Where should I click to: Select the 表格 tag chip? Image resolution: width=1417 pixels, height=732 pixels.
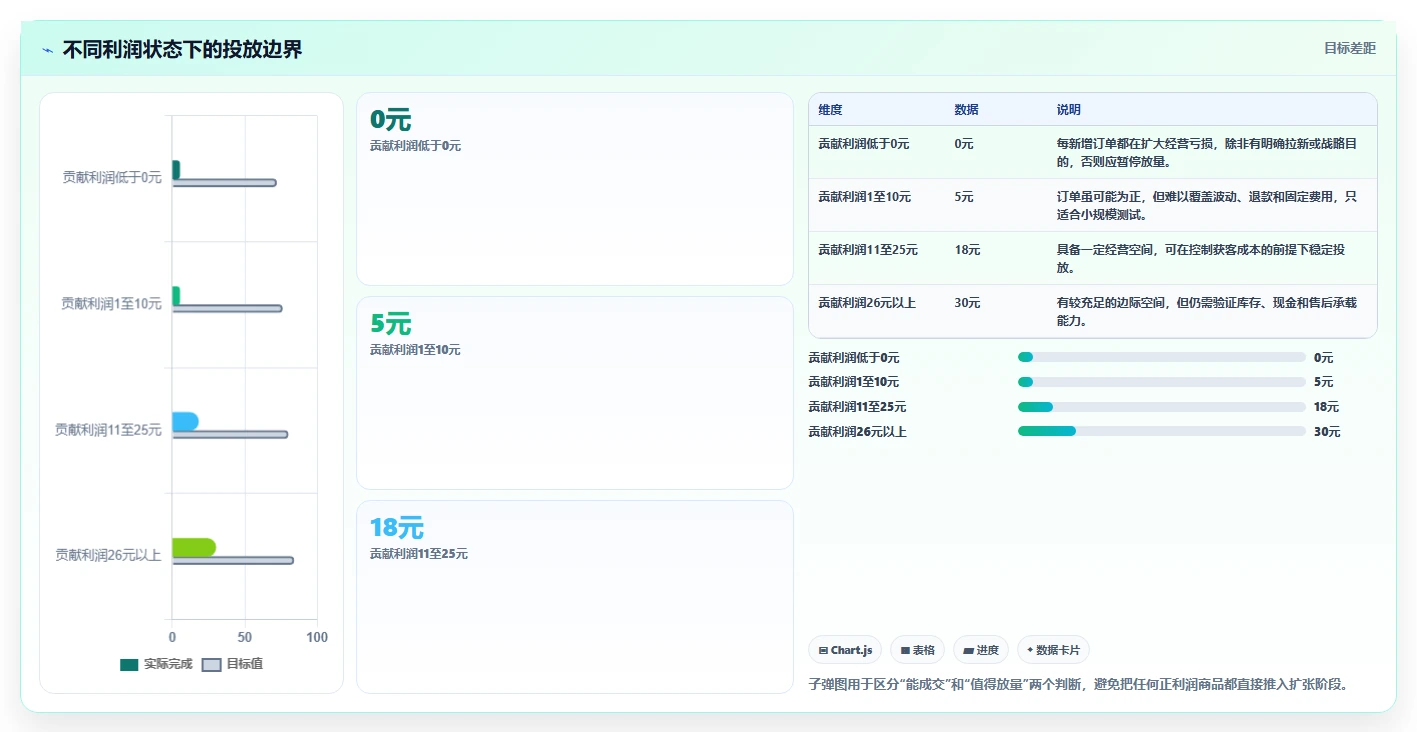917,650
